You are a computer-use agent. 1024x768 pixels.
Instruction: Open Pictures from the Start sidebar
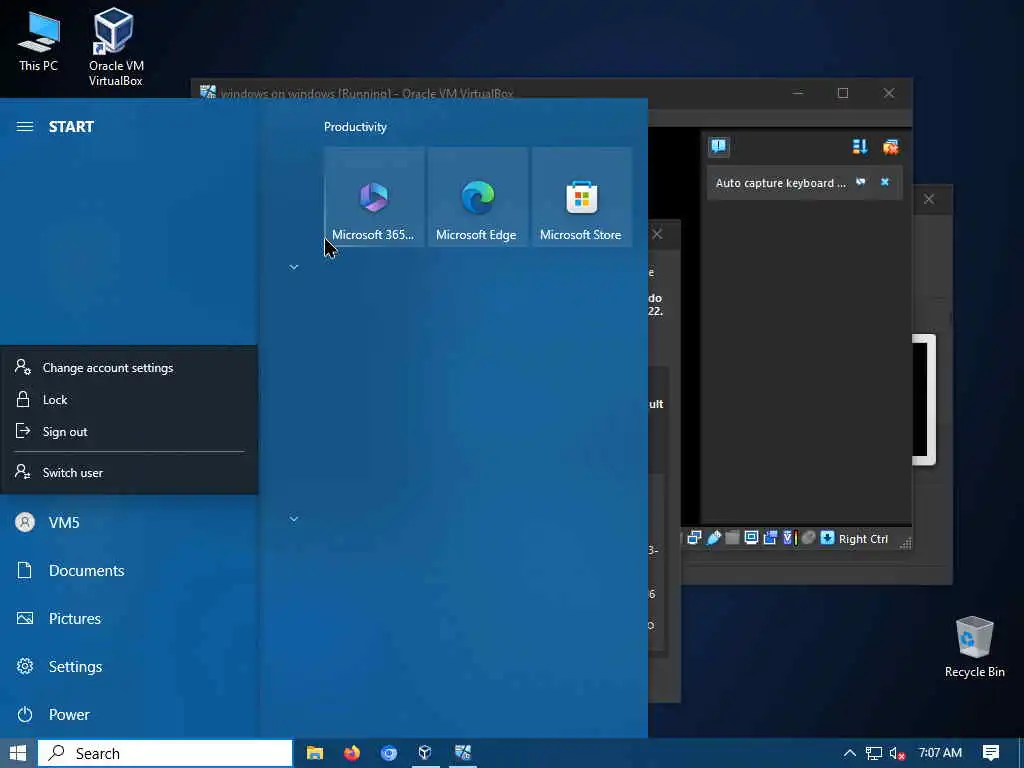click(x=129, y=618)
